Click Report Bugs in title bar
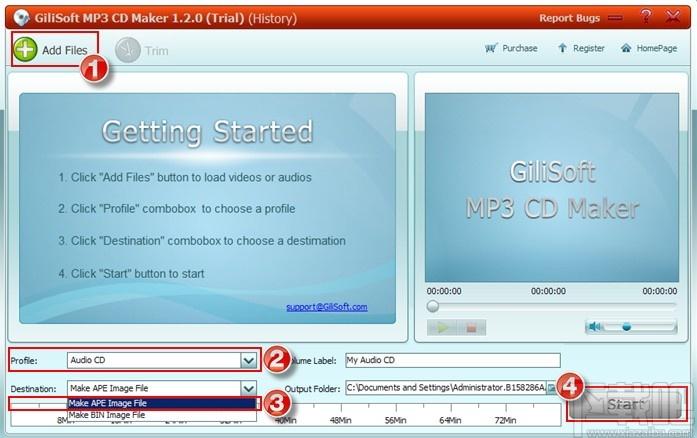Viewport: 697px width, 438px height. (569, 18)
